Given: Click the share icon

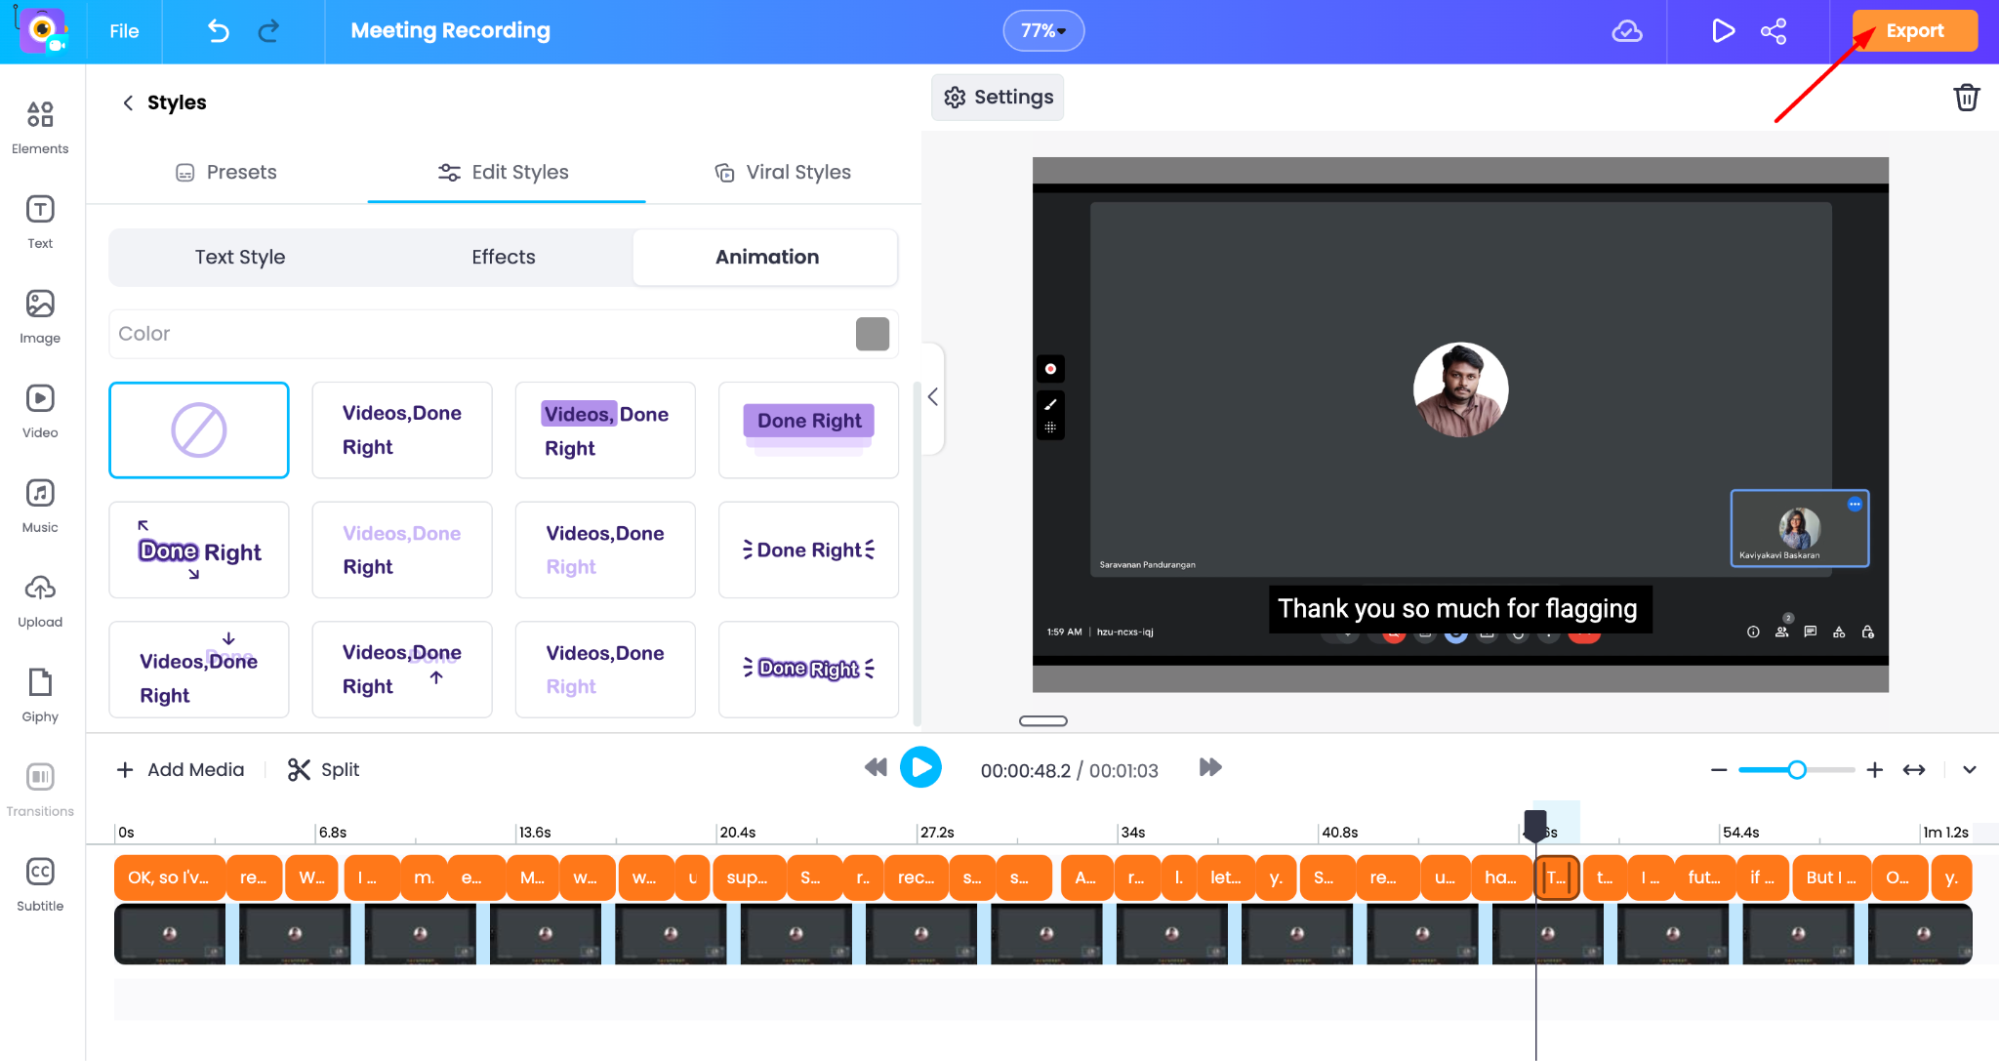Looking at the screenshot, I should click(1773, 31).
